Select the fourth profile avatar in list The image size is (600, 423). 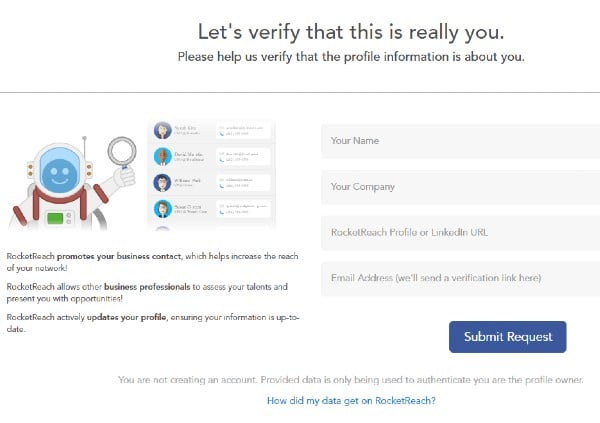[x=163, y=209]
